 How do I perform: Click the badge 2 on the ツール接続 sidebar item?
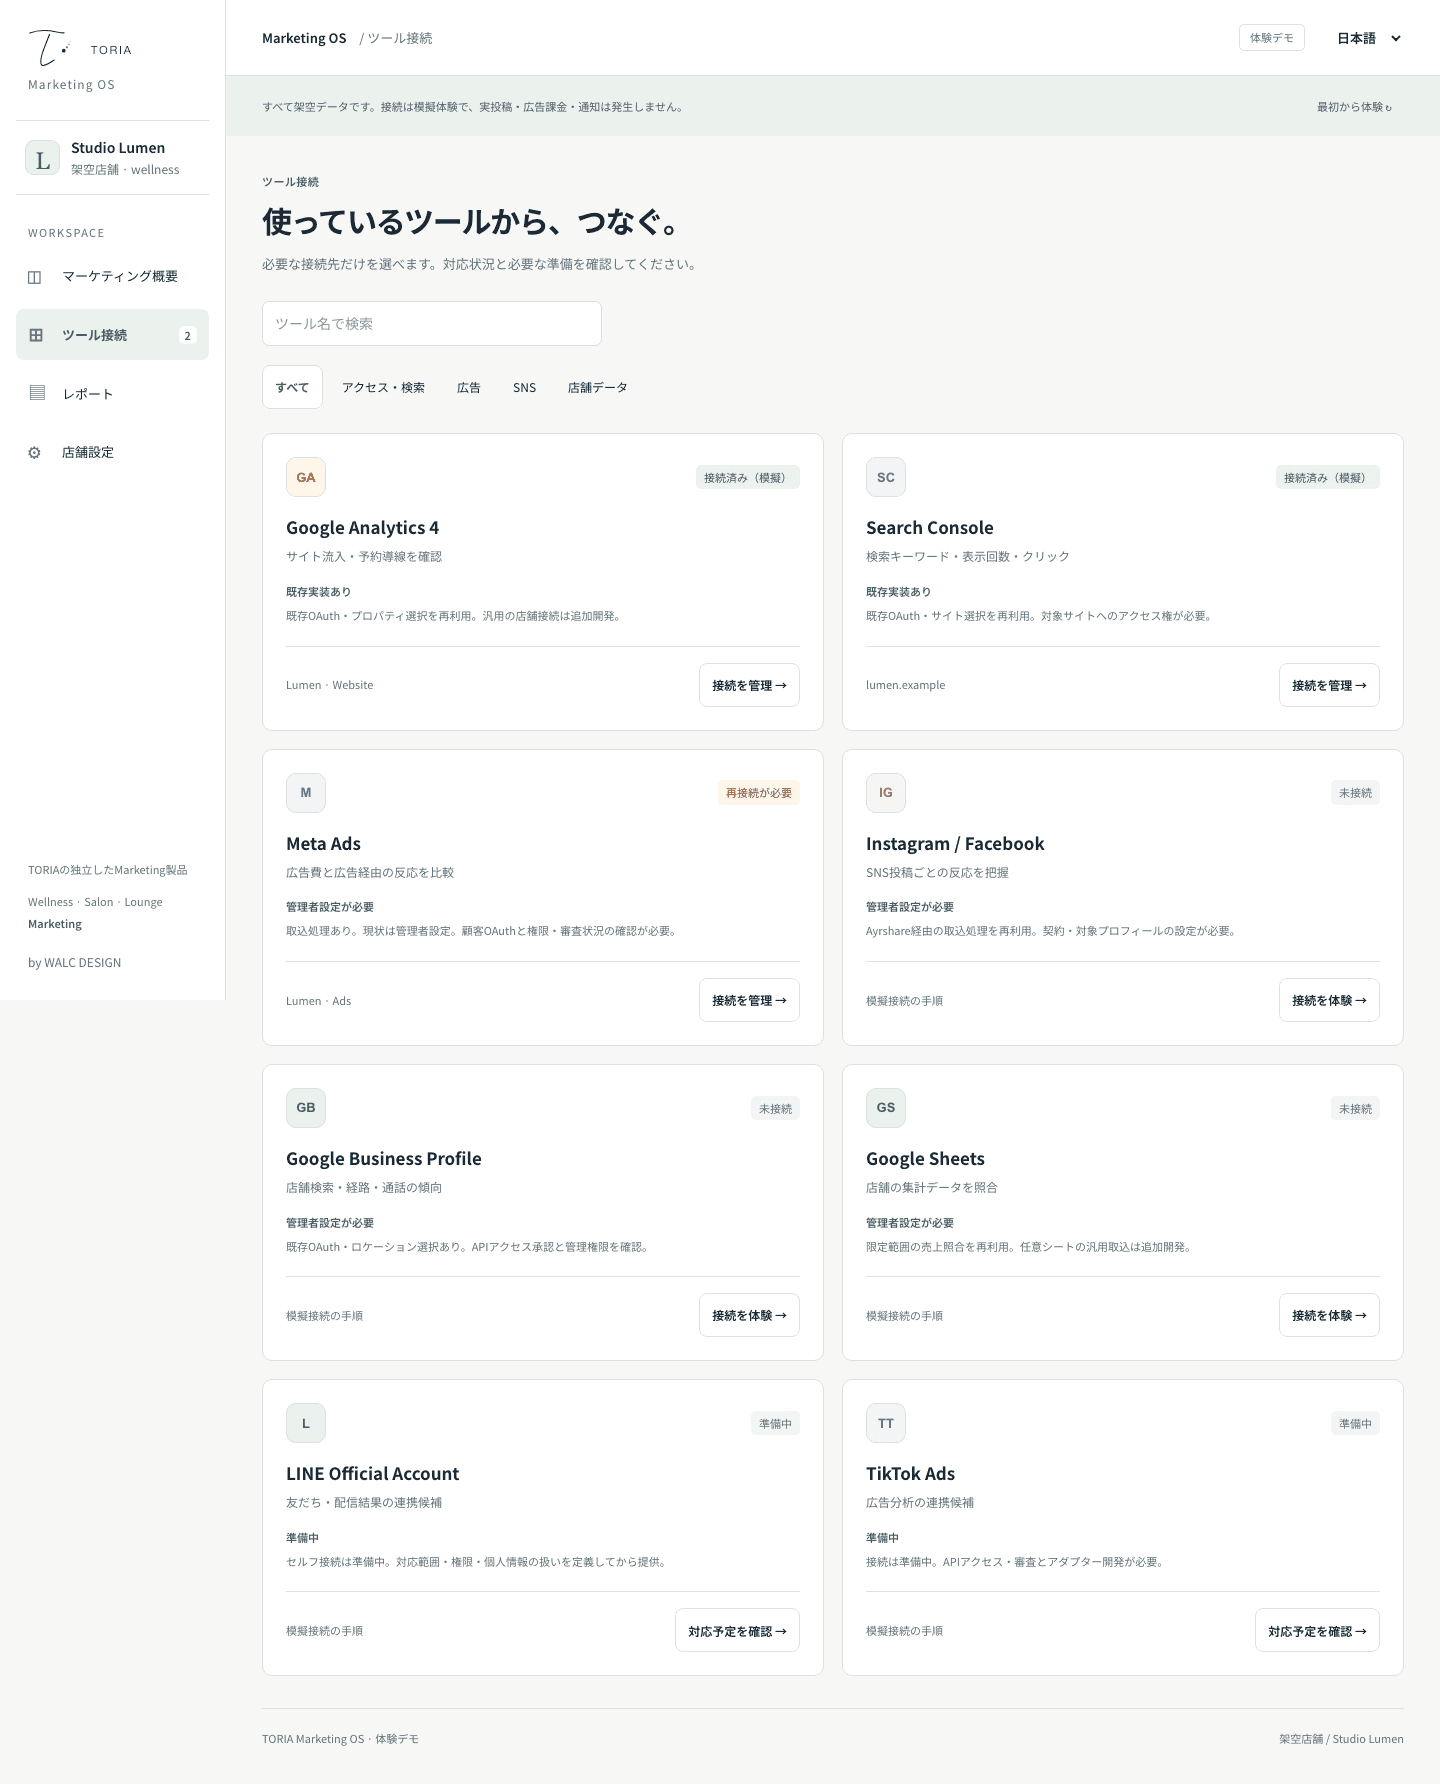click(x=187, y=335)
